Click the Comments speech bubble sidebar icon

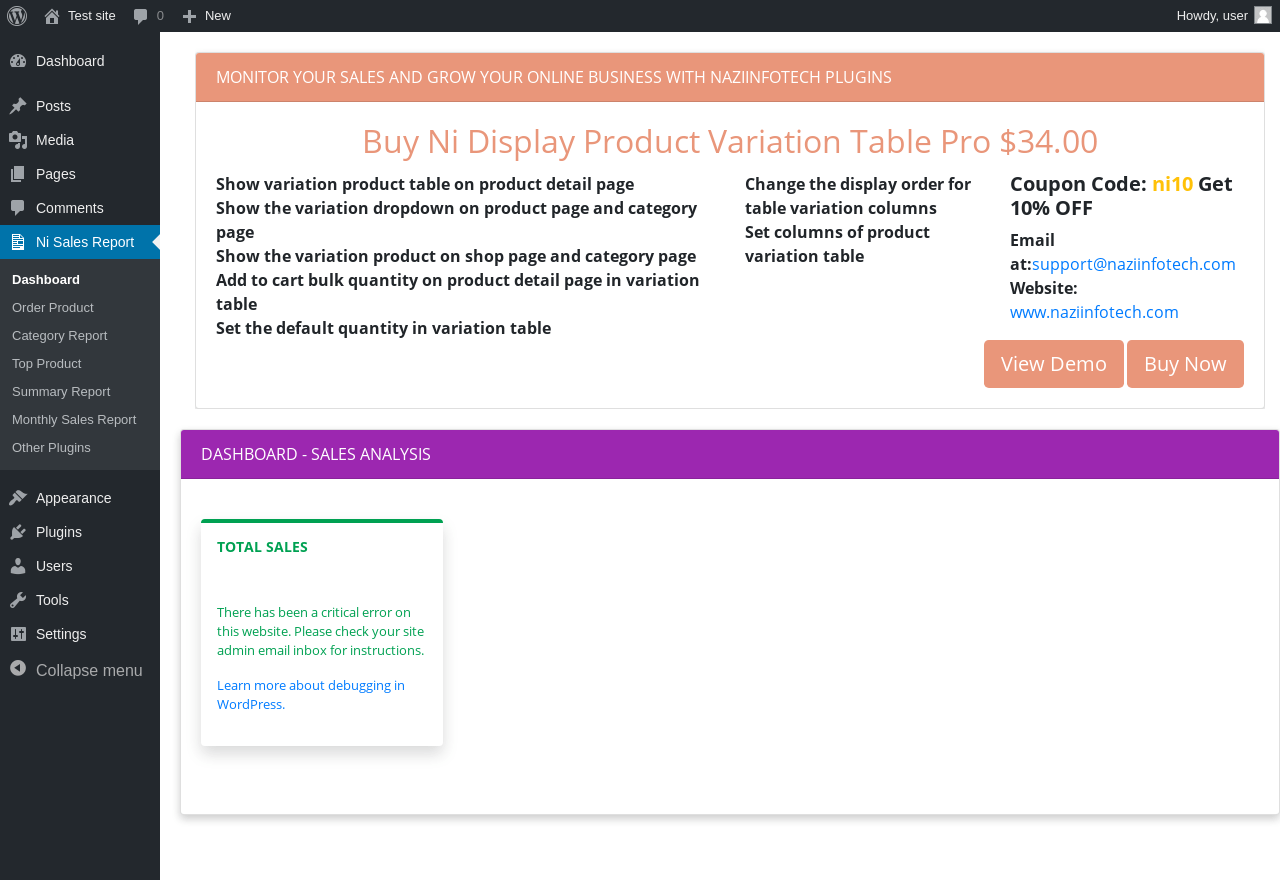coord(18,208)
